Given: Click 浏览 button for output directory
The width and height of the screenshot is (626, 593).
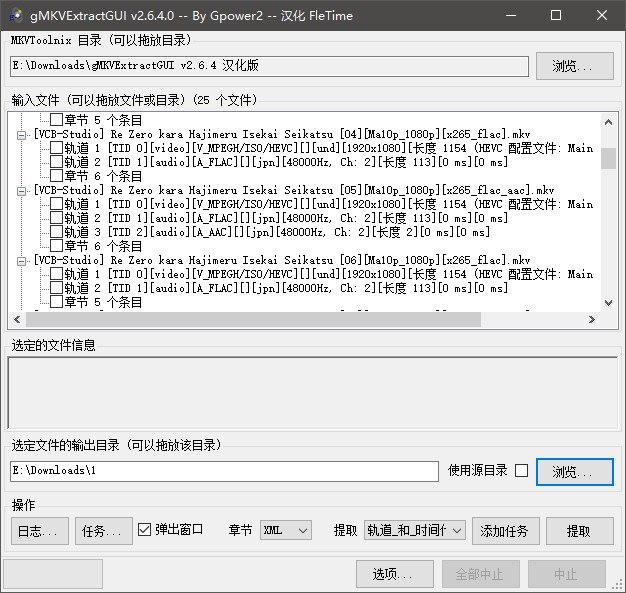Looking at the screenshot, I should point(576,471).
